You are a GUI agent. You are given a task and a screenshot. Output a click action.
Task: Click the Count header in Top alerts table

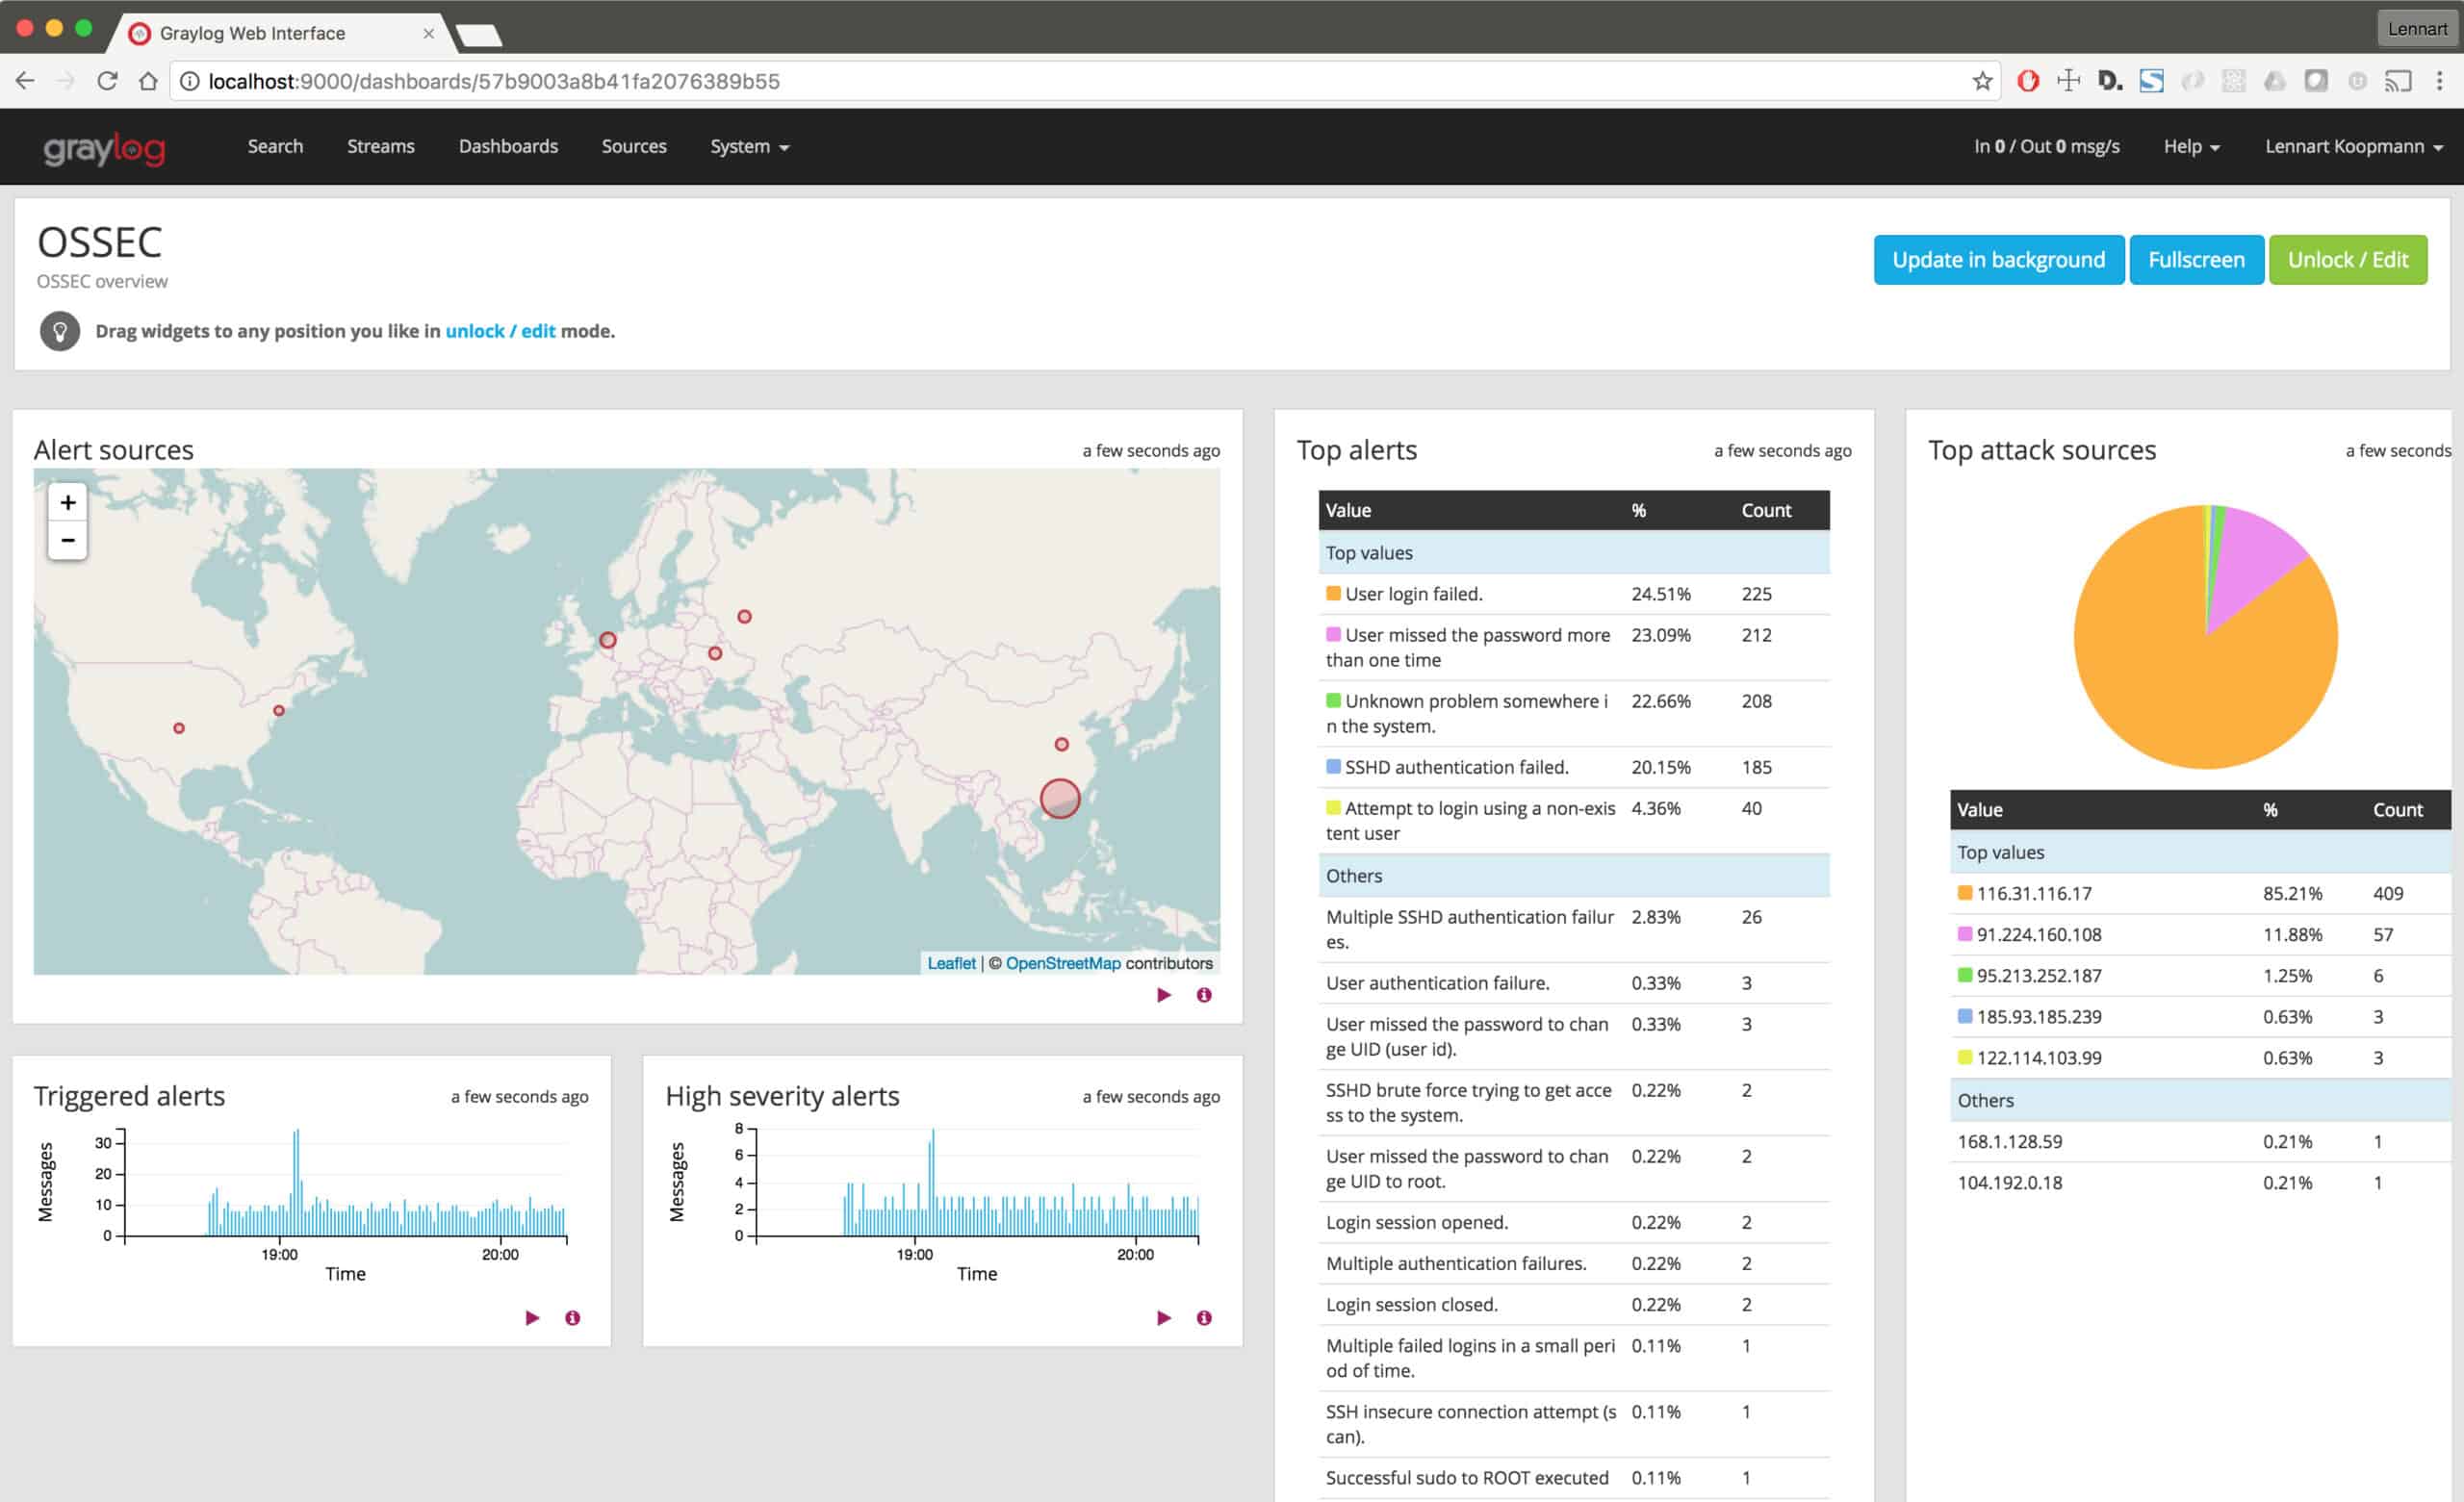coord(1766,510)
